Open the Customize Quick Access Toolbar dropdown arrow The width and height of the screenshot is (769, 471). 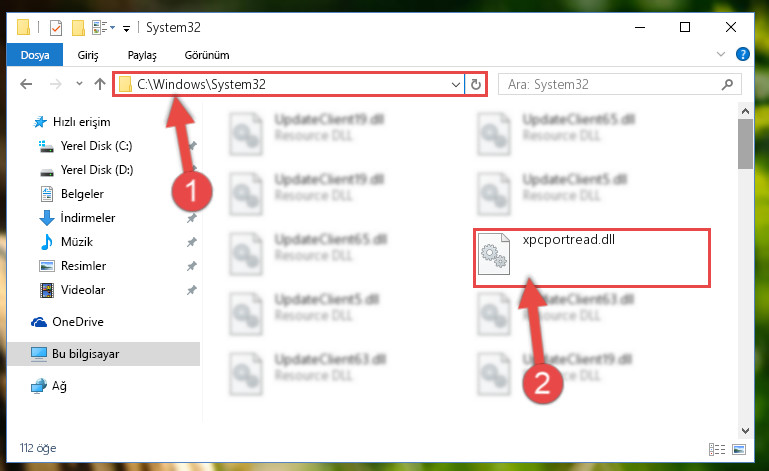tap(127, 29)
